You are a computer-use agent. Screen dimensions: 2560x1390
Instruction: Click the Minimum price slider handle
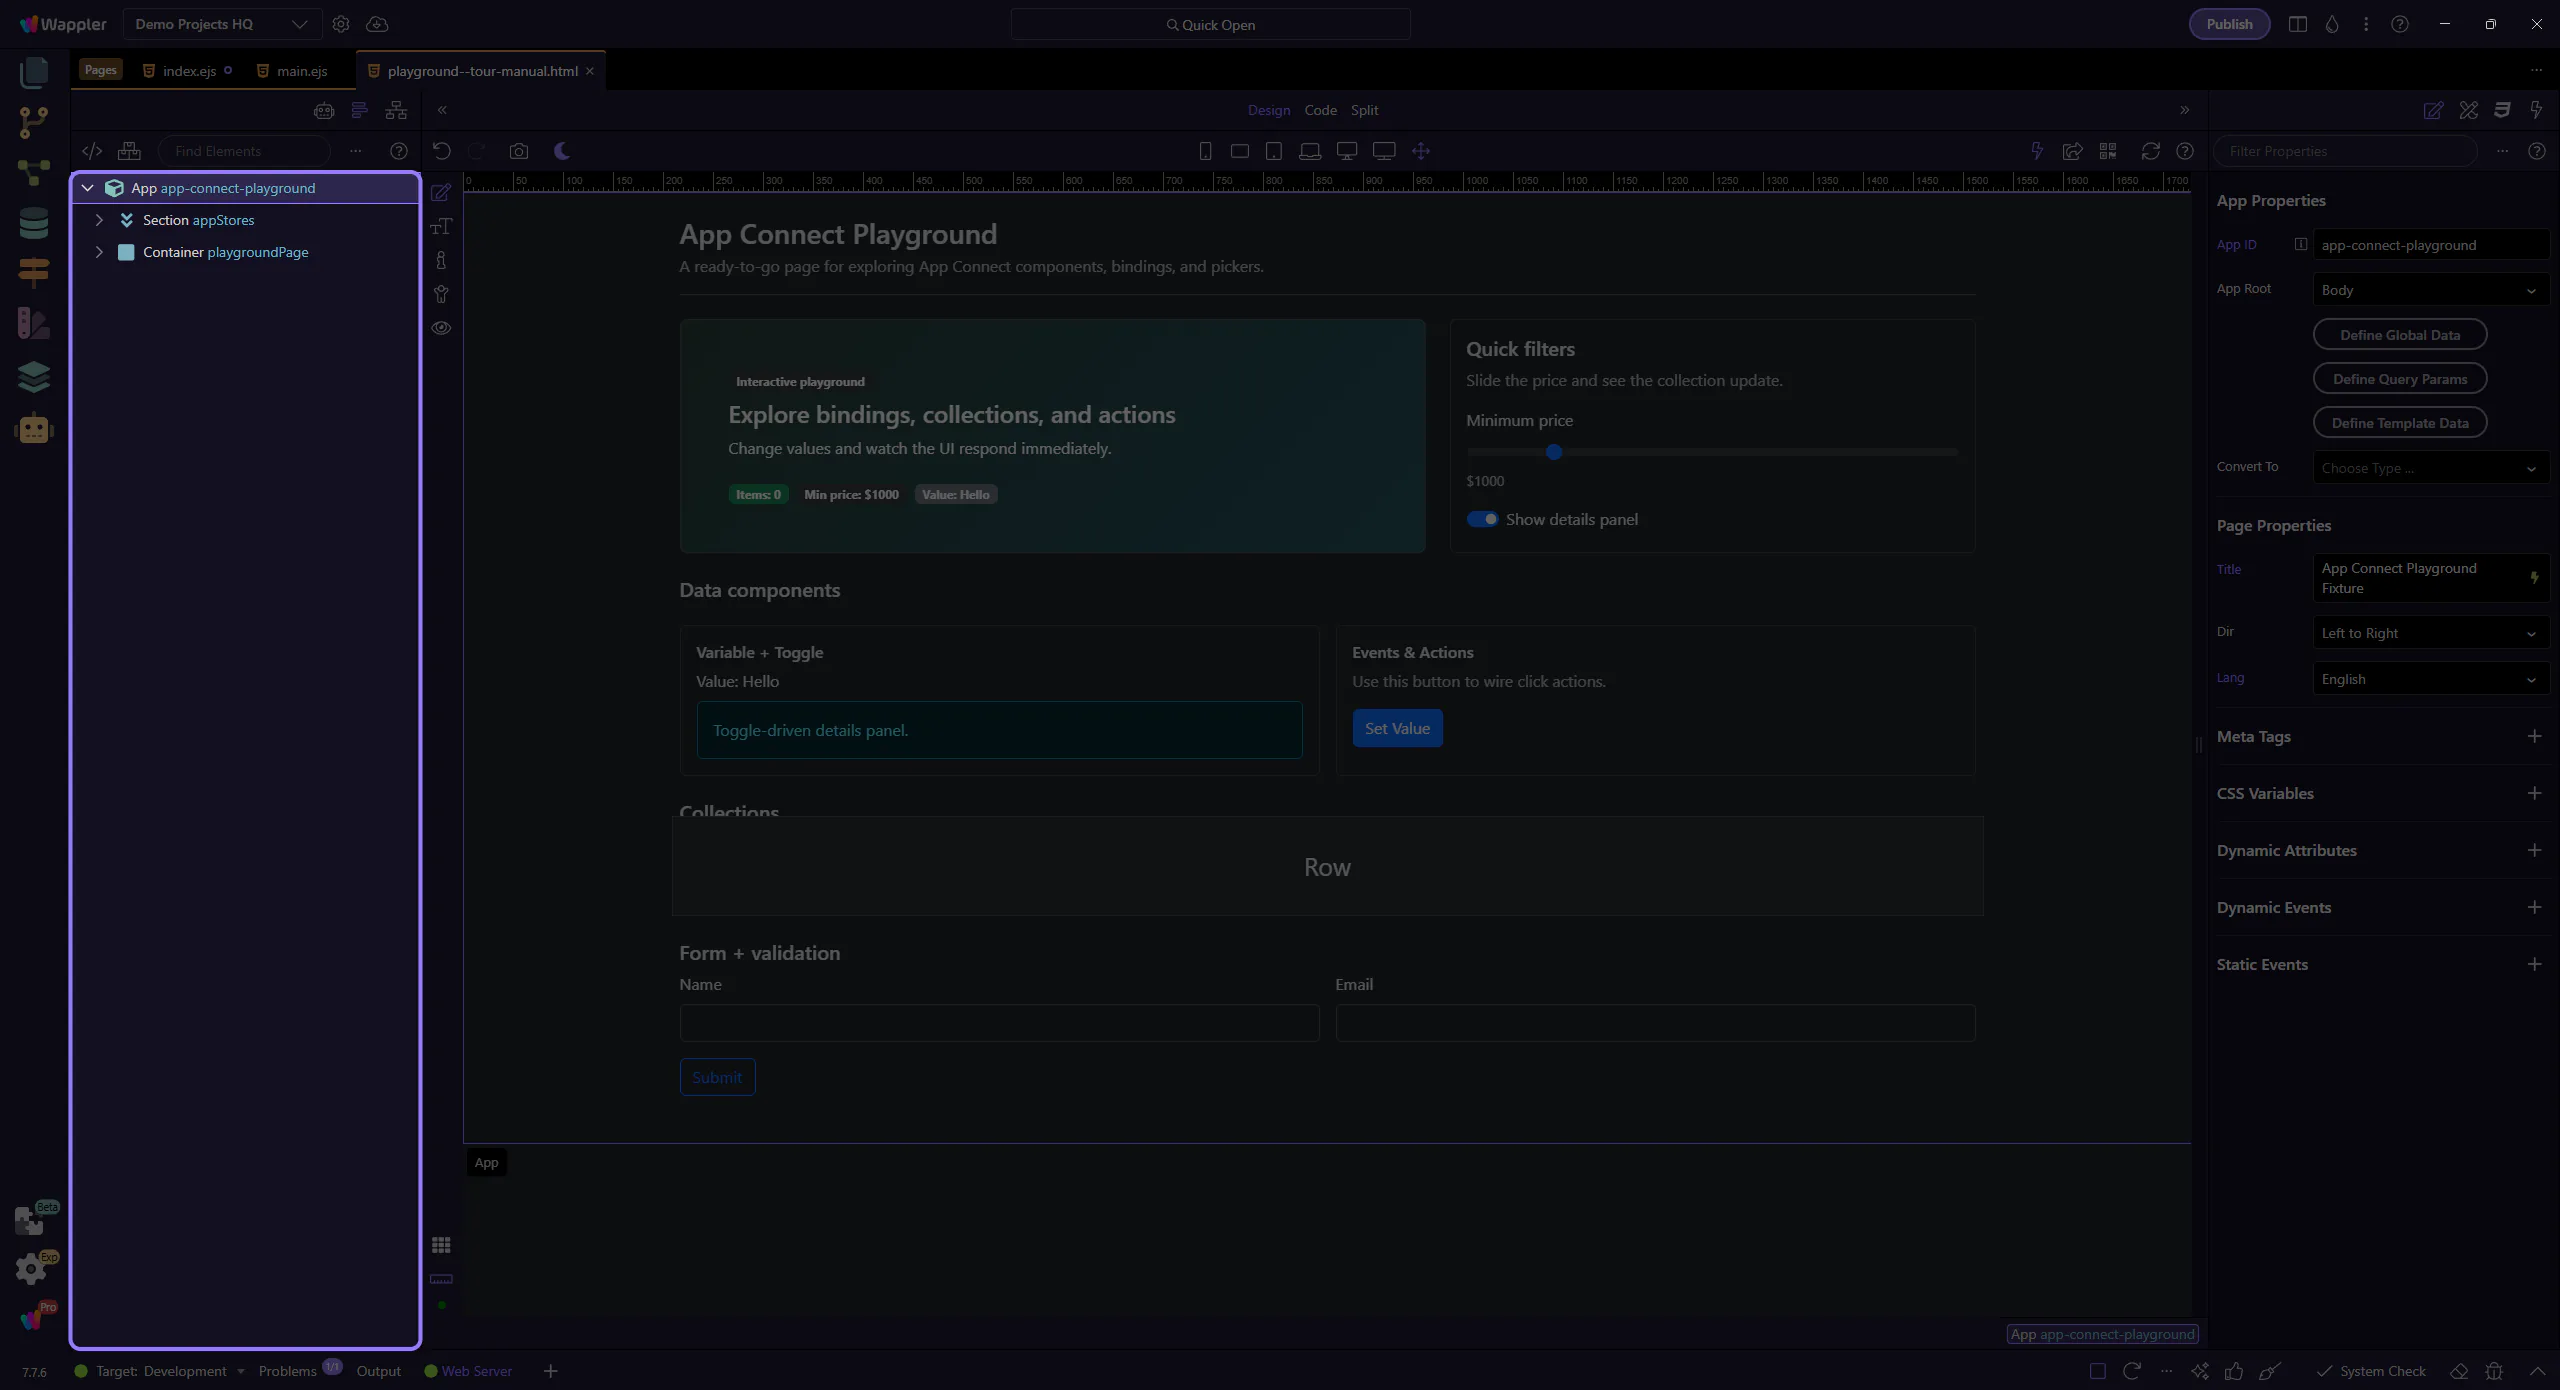coord(1554,452)
